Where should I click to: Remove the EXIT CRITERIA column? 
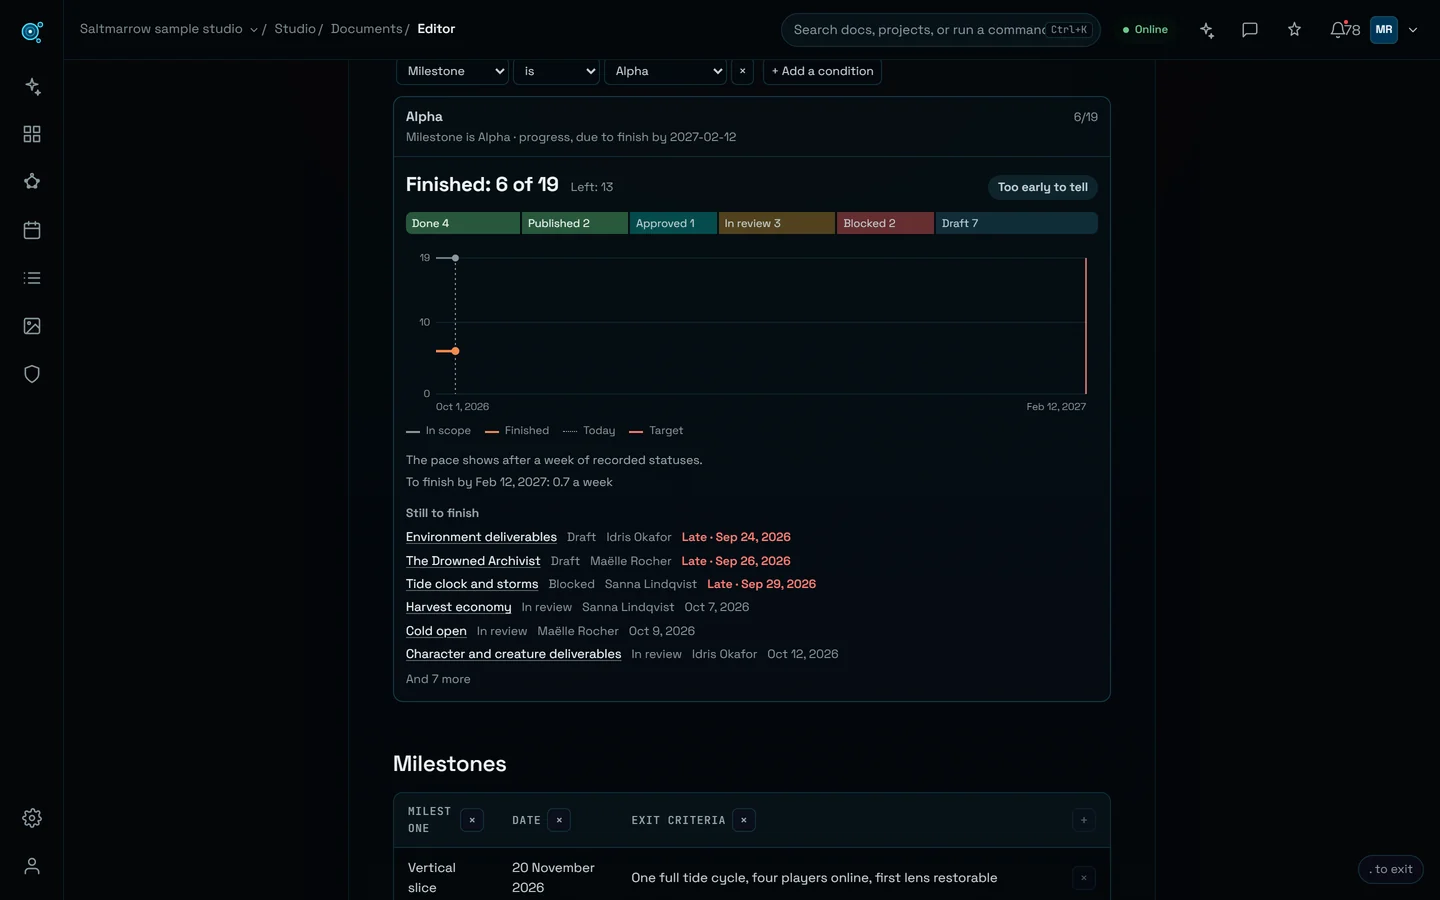tap(744, 820)
